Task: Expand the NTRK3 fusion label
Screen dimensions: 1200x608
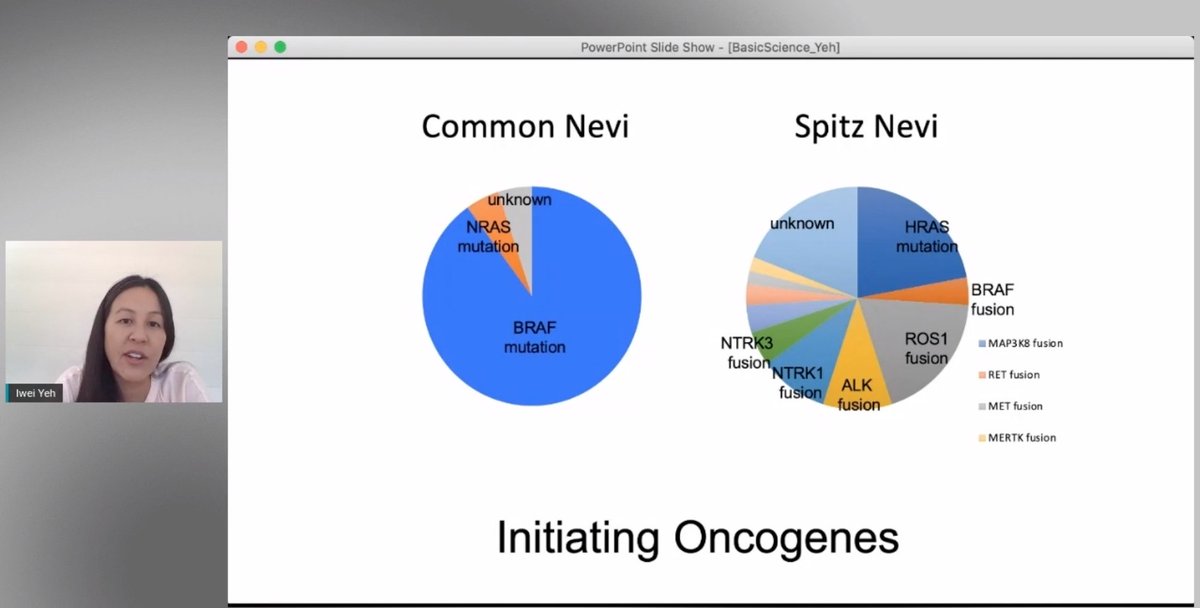Action: pyautogui.click(x=745, y=352)
